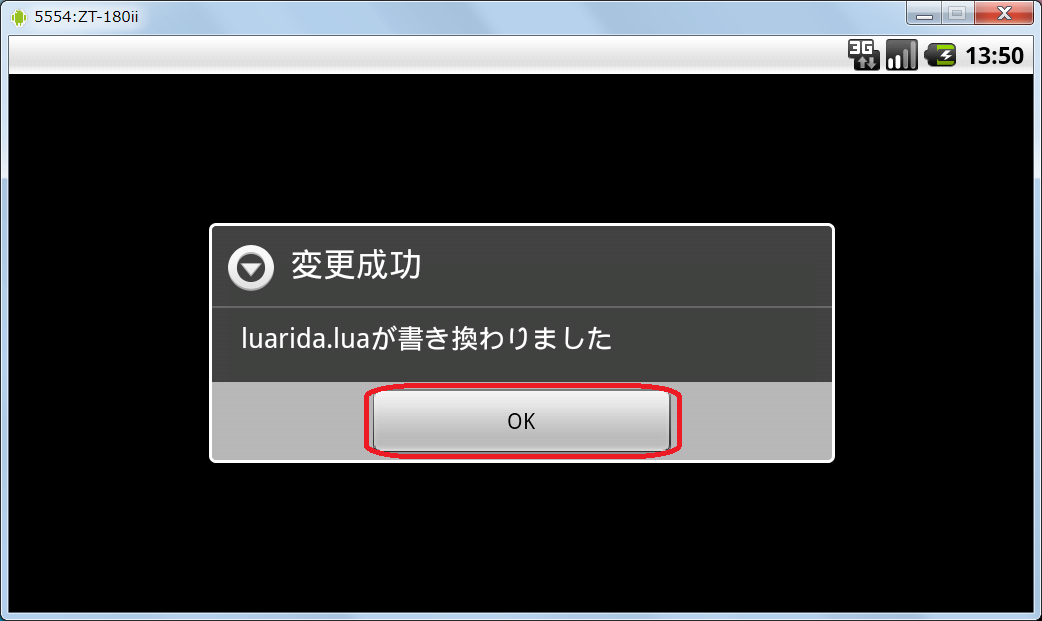Close the 5554:ZT-180ii emulator window
Image resolution: width=1042 pixels, height=621 pixels.
pyautogui.click(x=1003, y=13)
